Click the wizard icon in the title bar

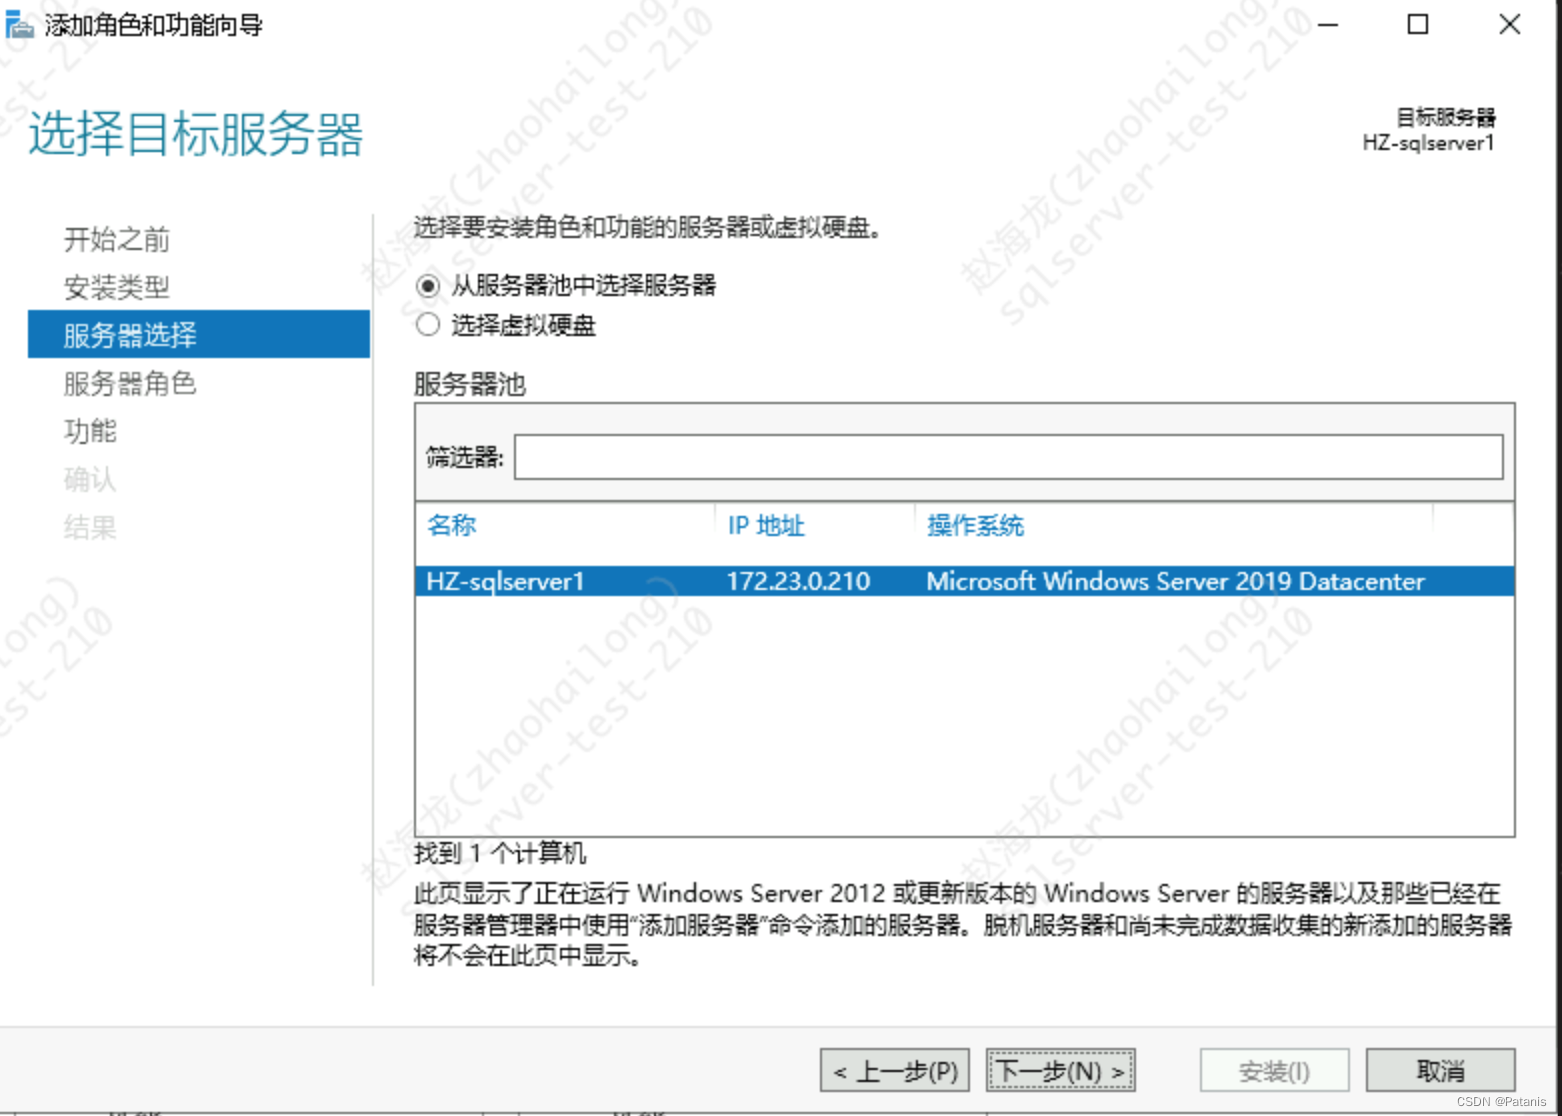[x=19, y=25]
